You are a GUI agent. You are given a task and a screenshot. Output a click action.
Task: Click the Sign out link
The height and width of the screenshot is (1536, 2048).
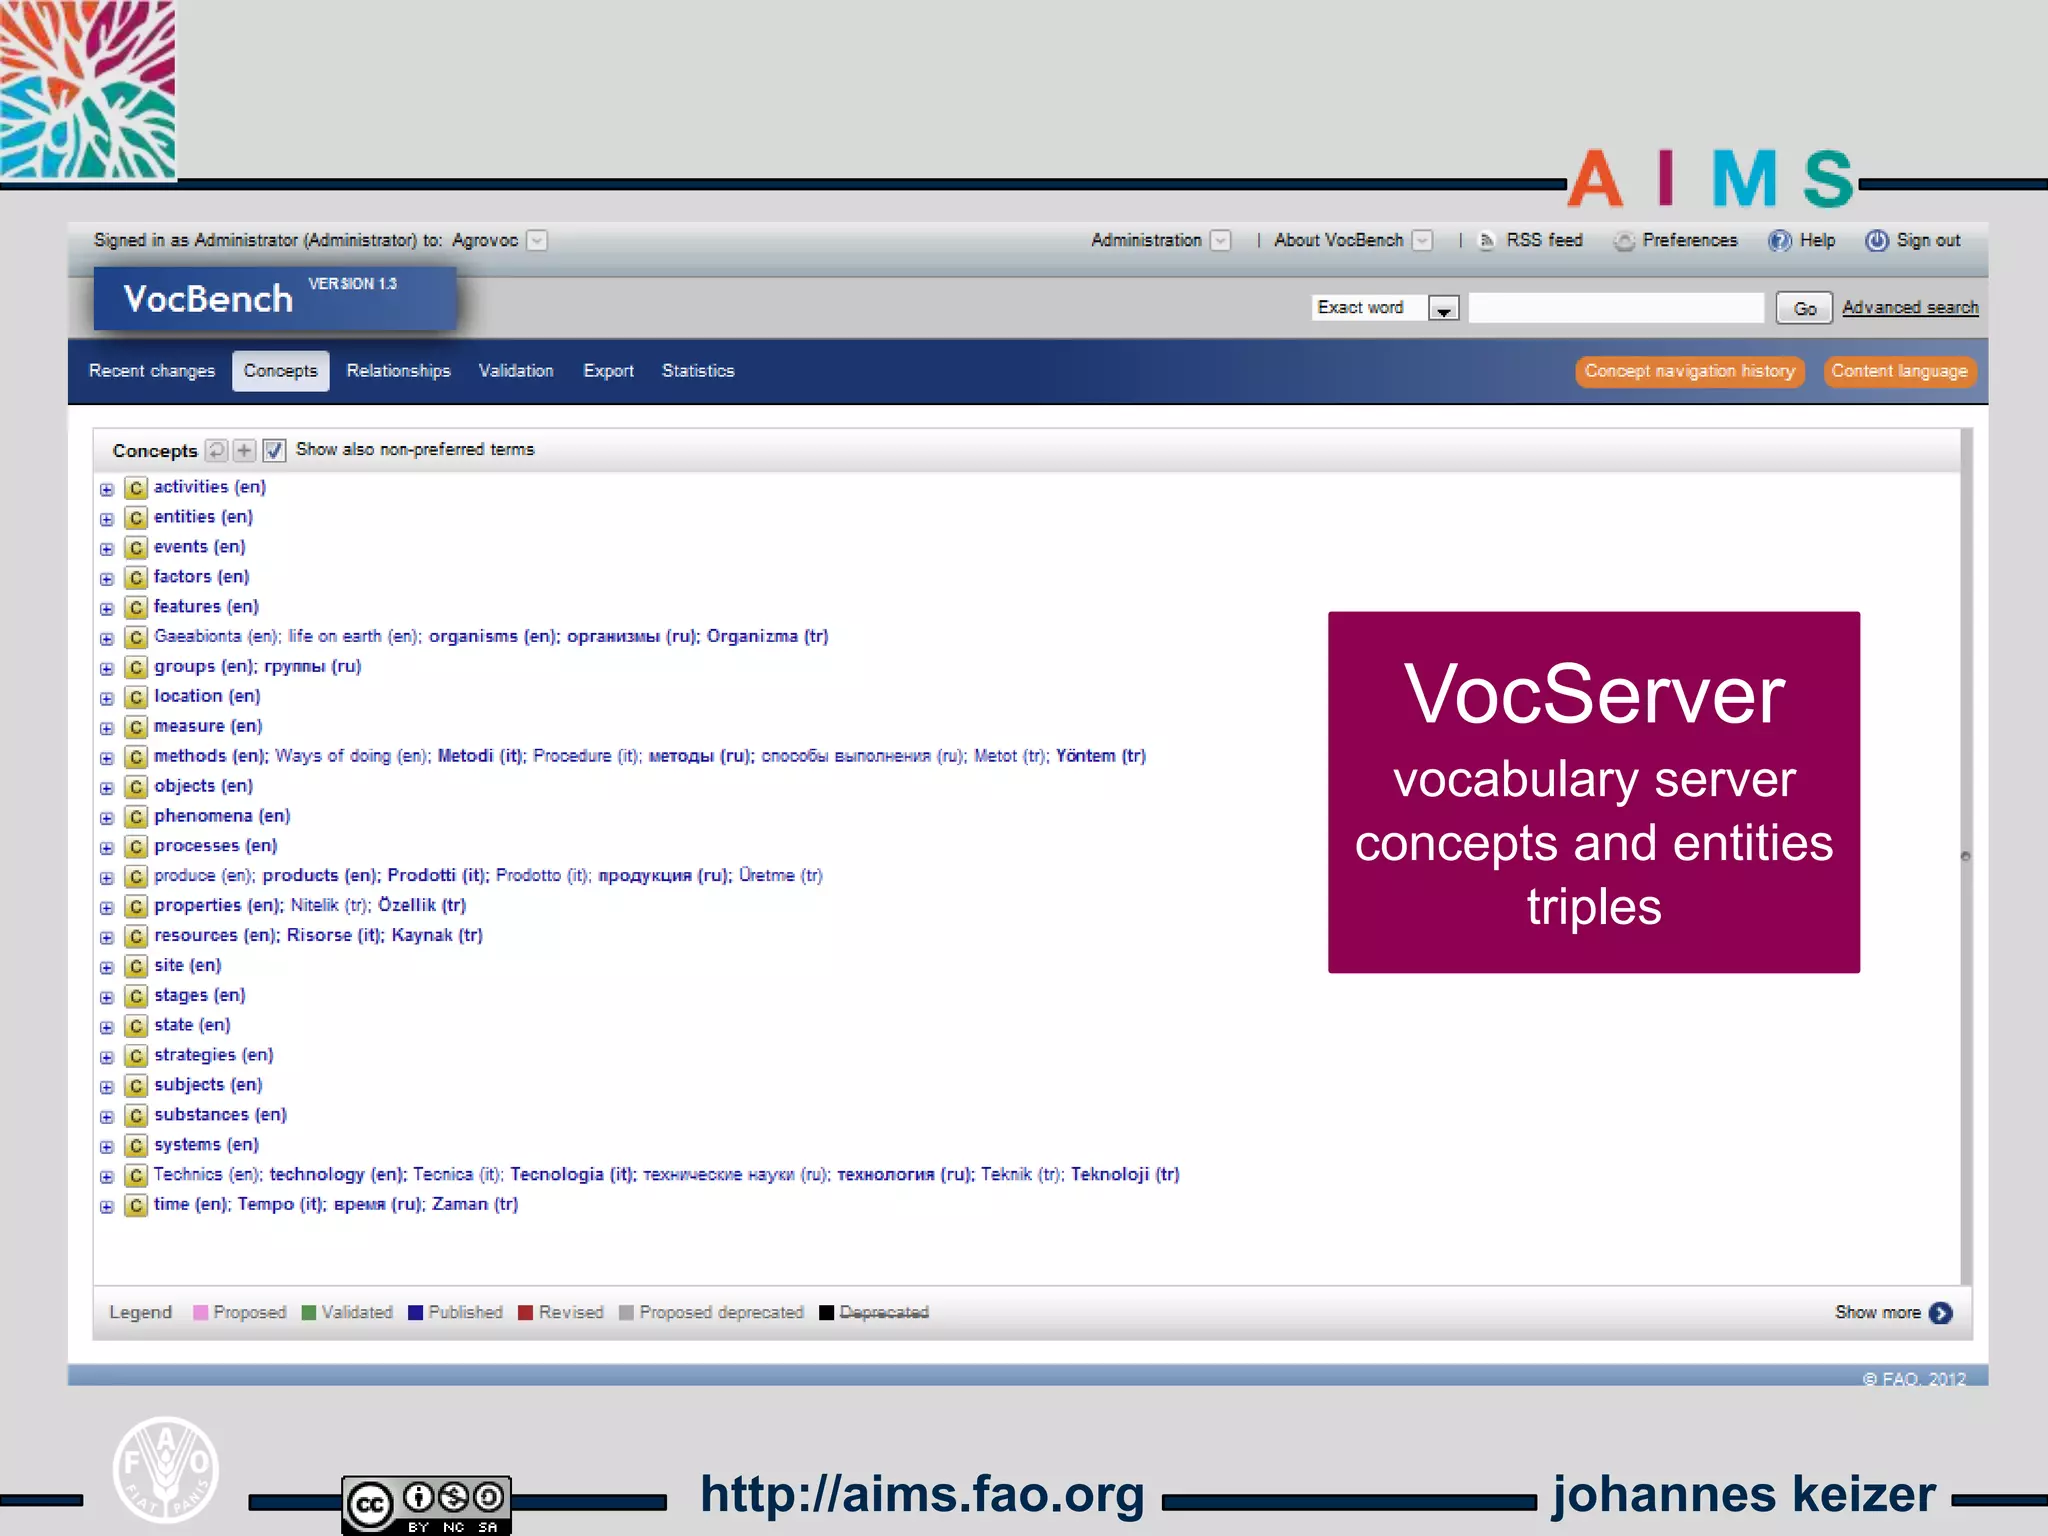(1928, 241)
